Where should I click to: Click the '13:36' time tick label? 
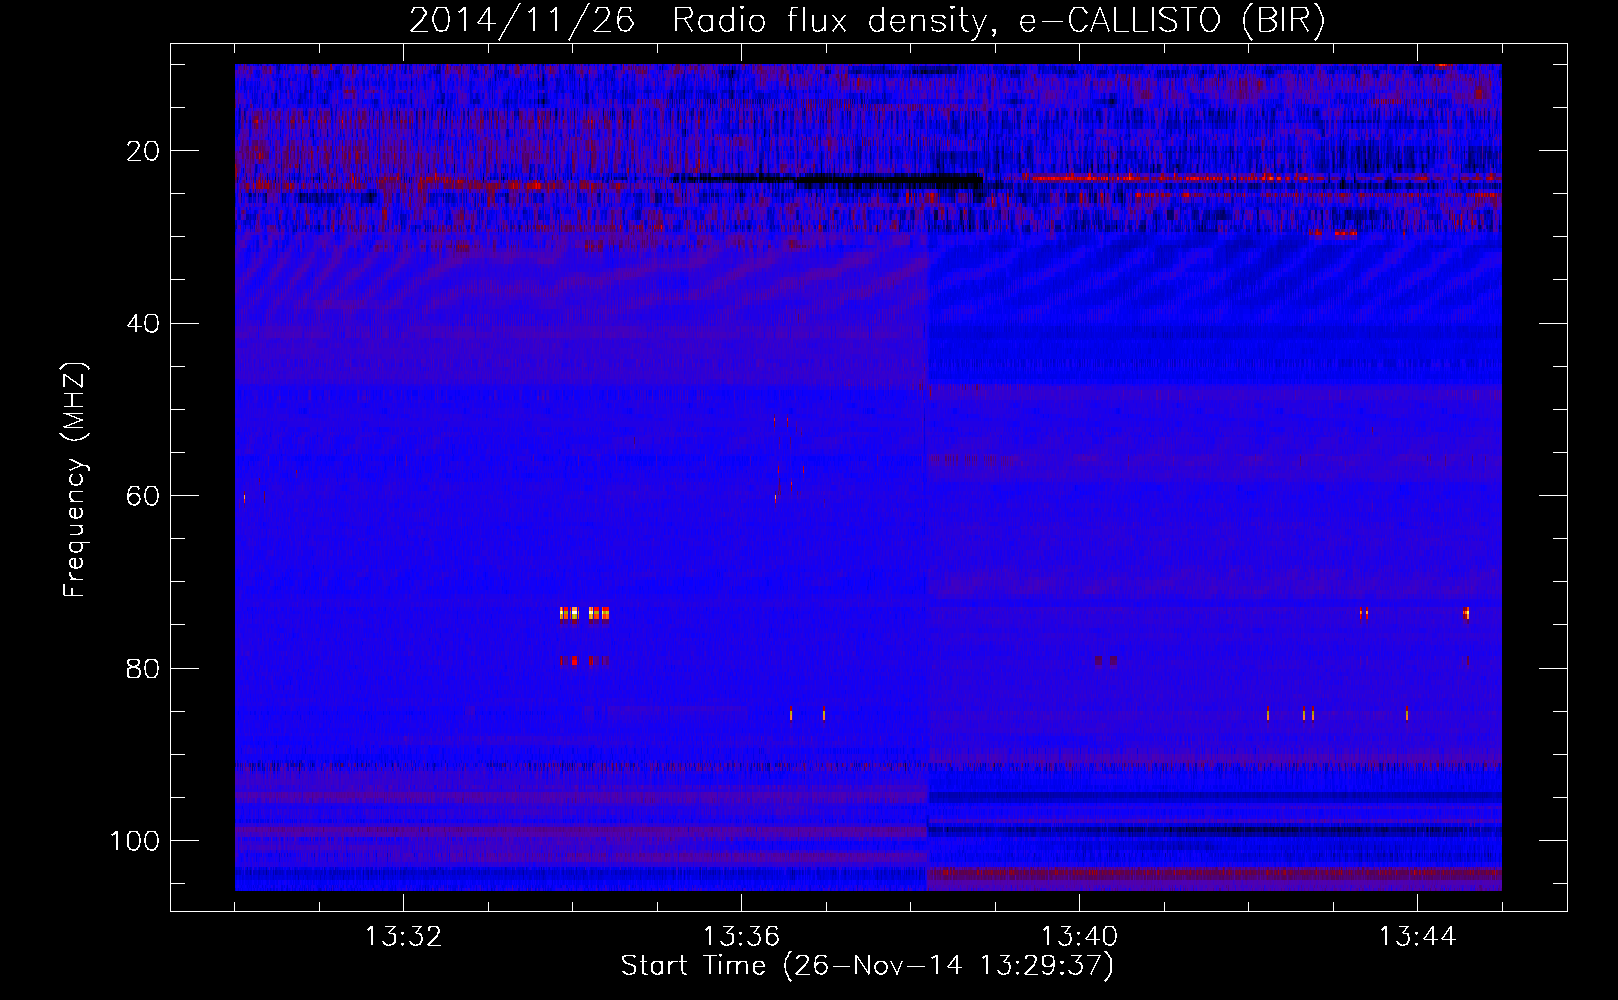pos(741,937)
